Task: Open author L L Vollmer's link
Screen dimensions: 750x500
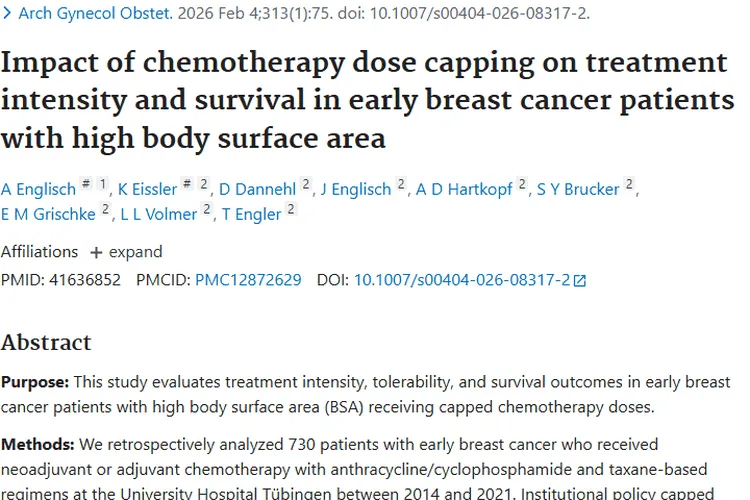Action: pos(159,212)
